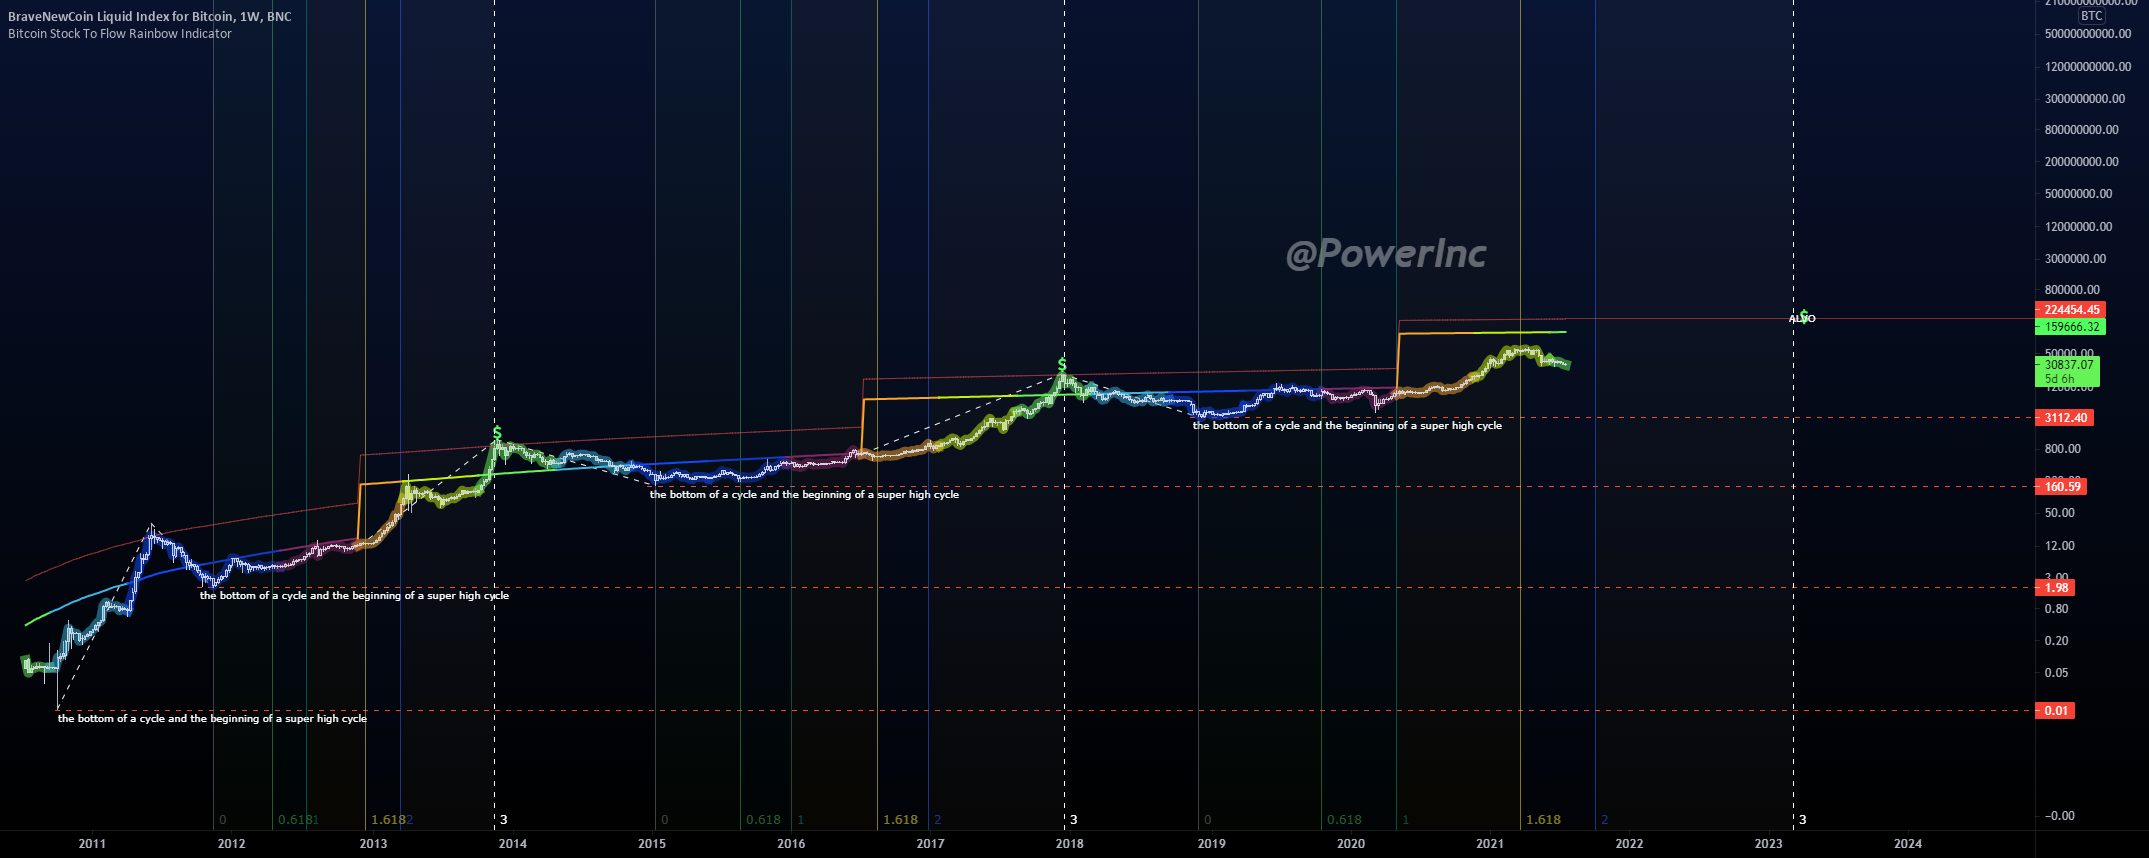Screen dimensions: 2149x858
Task: Click the 50000000000.00 price axis value
Action: [x=2088, y=34]
